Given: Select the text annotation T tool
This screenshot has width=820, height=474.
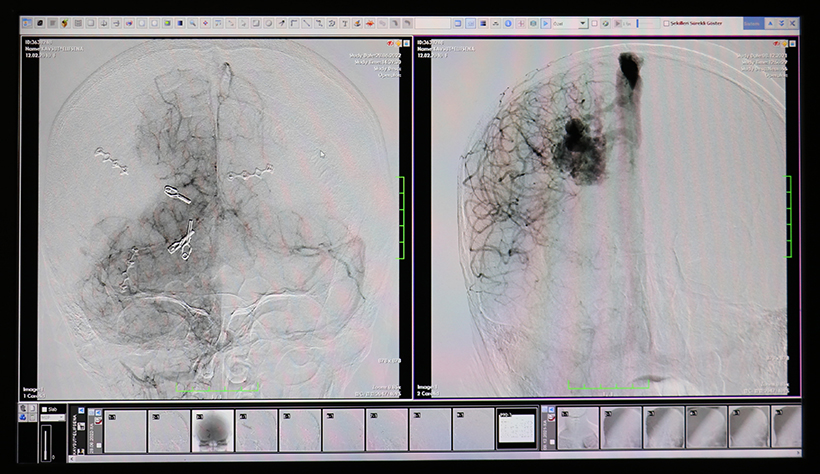Looking at the screenshot, I should 345,24.
